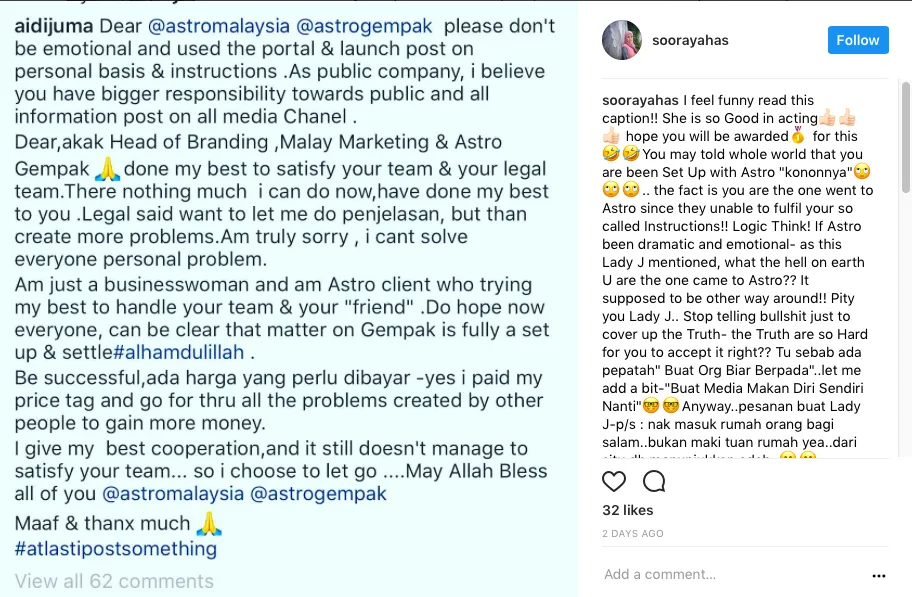912x597 pixels.
Task: Click the bold soorayahas name starting the caption
Action: click(640, 100)
